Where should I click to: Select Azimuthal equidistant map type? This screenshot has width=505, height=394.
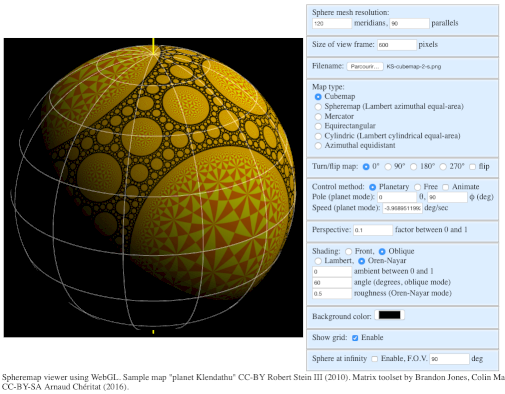[318, 146]
